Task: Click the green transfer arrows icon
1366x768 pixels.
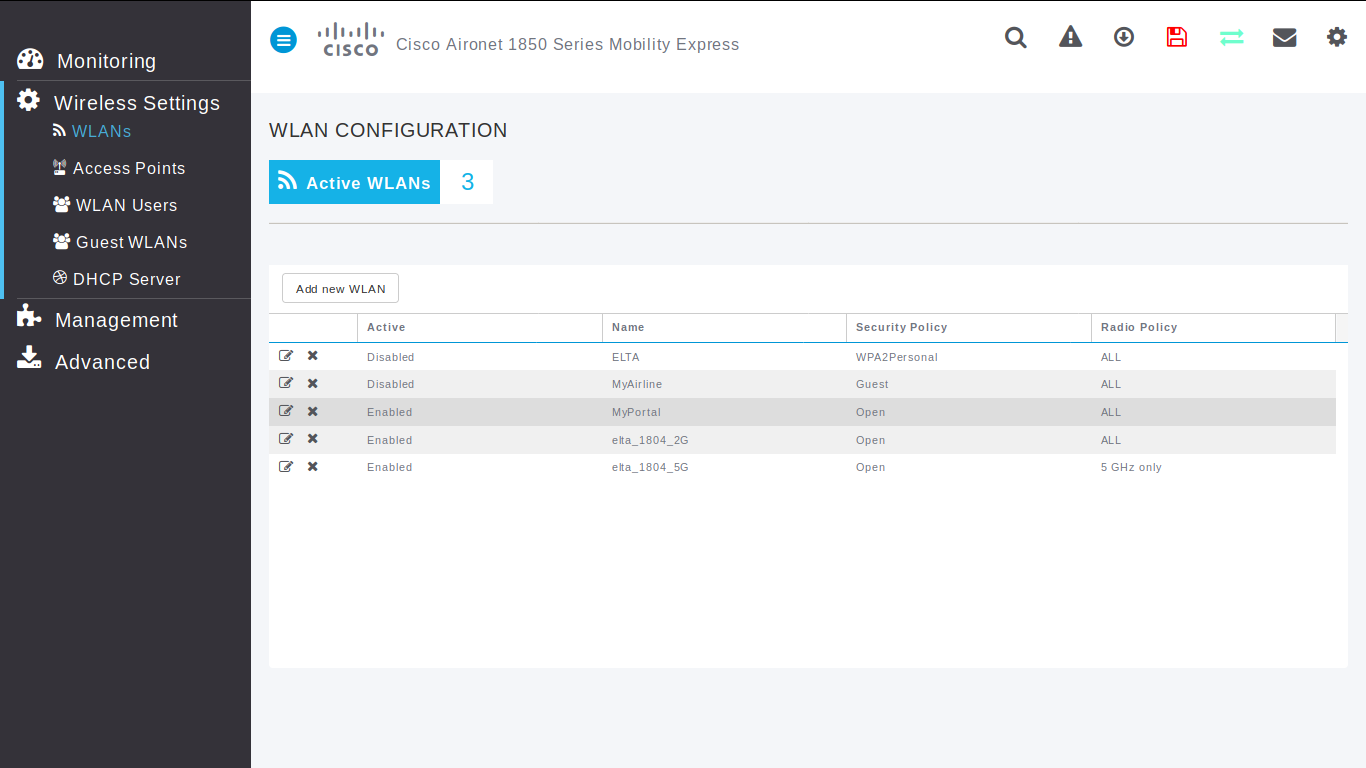Action: 1231,38
